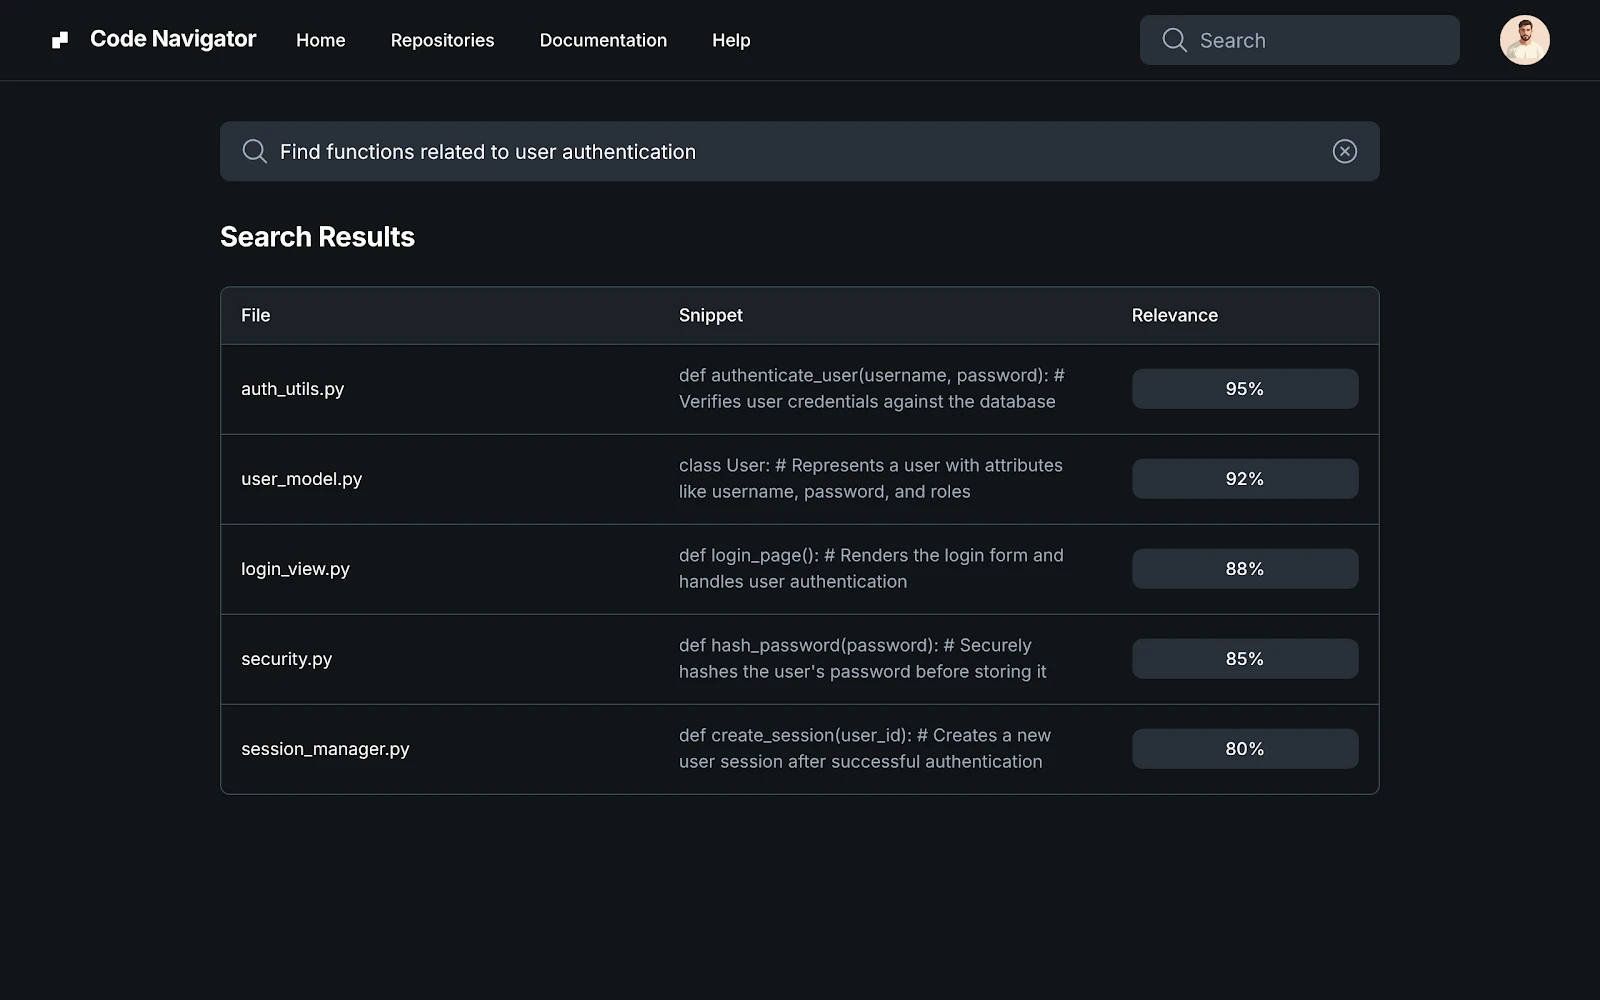The image size is (1600, 1000).
Task: Open the security.py file result
Action: [286, 659]
